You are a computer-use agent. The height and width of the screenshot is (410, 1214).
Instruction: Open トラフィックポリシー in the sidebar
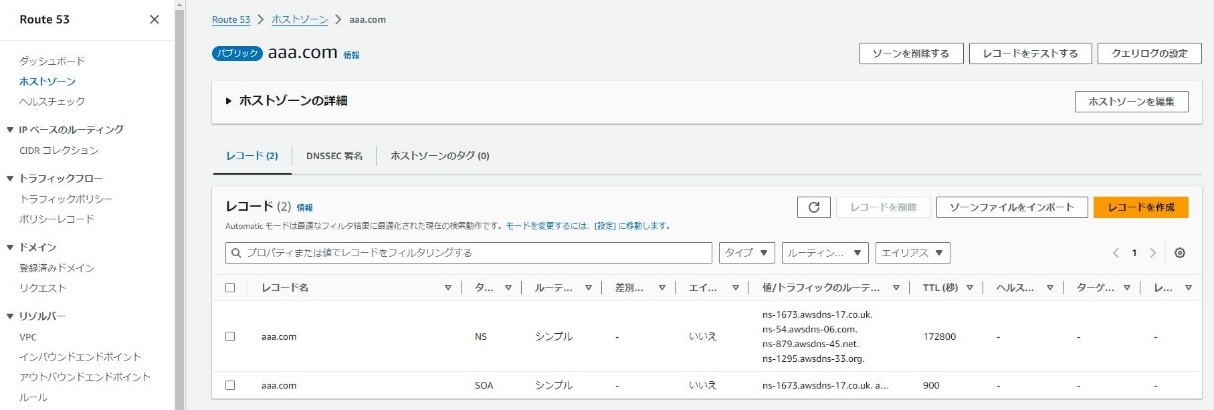(x=66, y=199)
